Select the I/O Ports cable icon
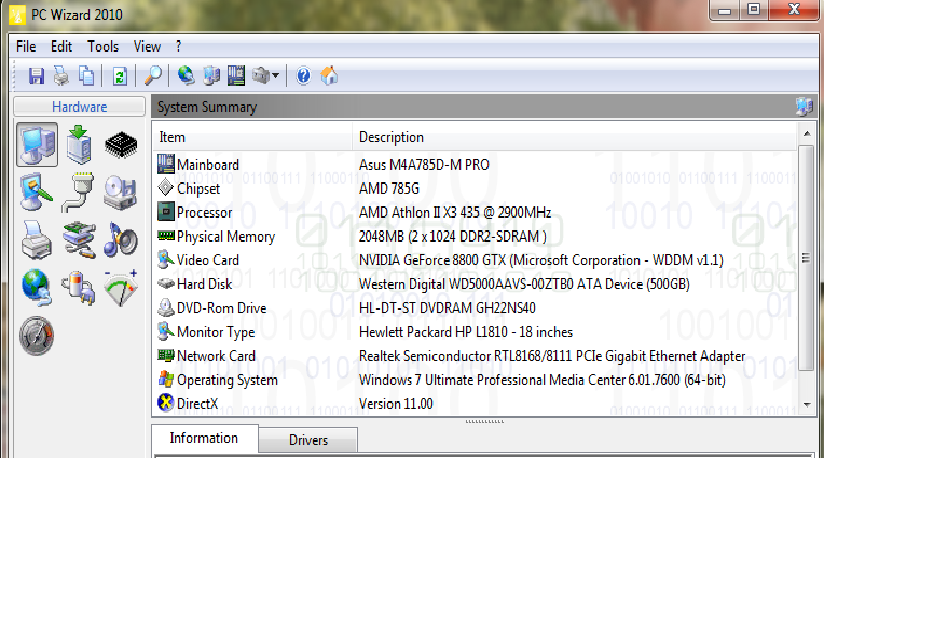This screenshot has height=642, width=925. pyautogui.click(x=78, y=192)
